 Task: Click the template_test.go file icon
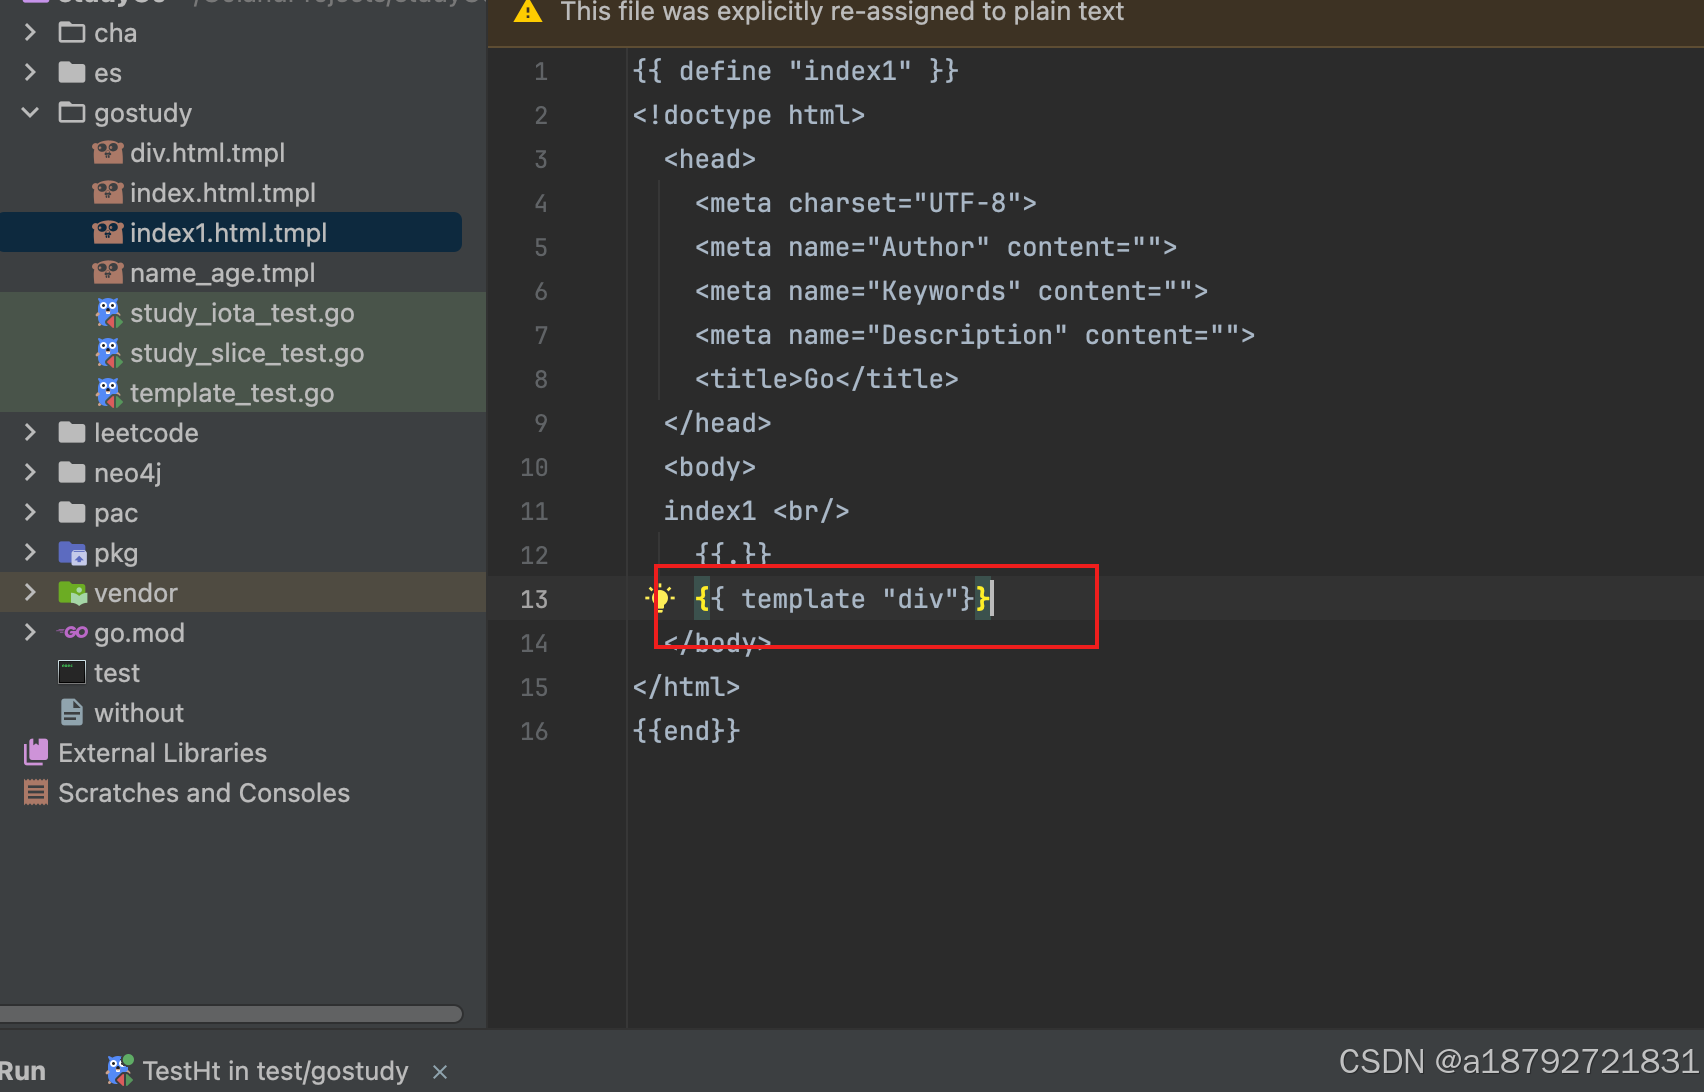coord(108,393)
